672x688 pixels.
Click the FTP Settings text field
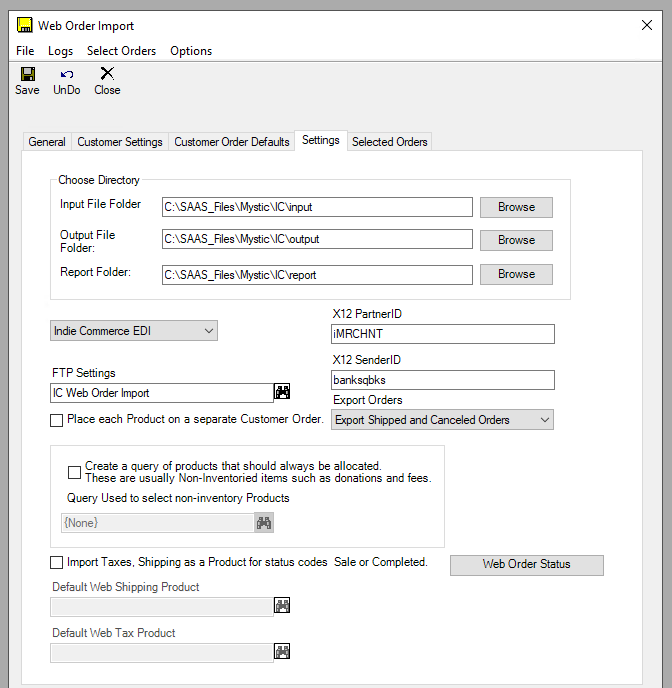[162, 393]
